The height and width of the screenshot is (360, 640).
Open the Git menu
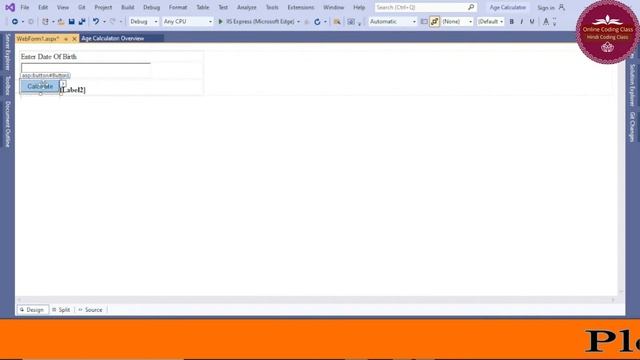click(x=82, y=7)
